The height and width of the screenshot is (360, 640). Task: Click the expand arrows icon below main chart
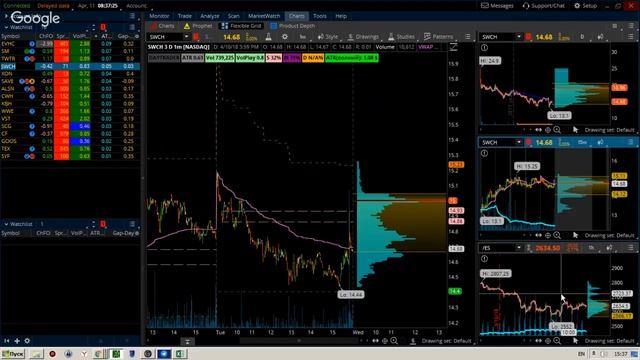tap(375, 340)
